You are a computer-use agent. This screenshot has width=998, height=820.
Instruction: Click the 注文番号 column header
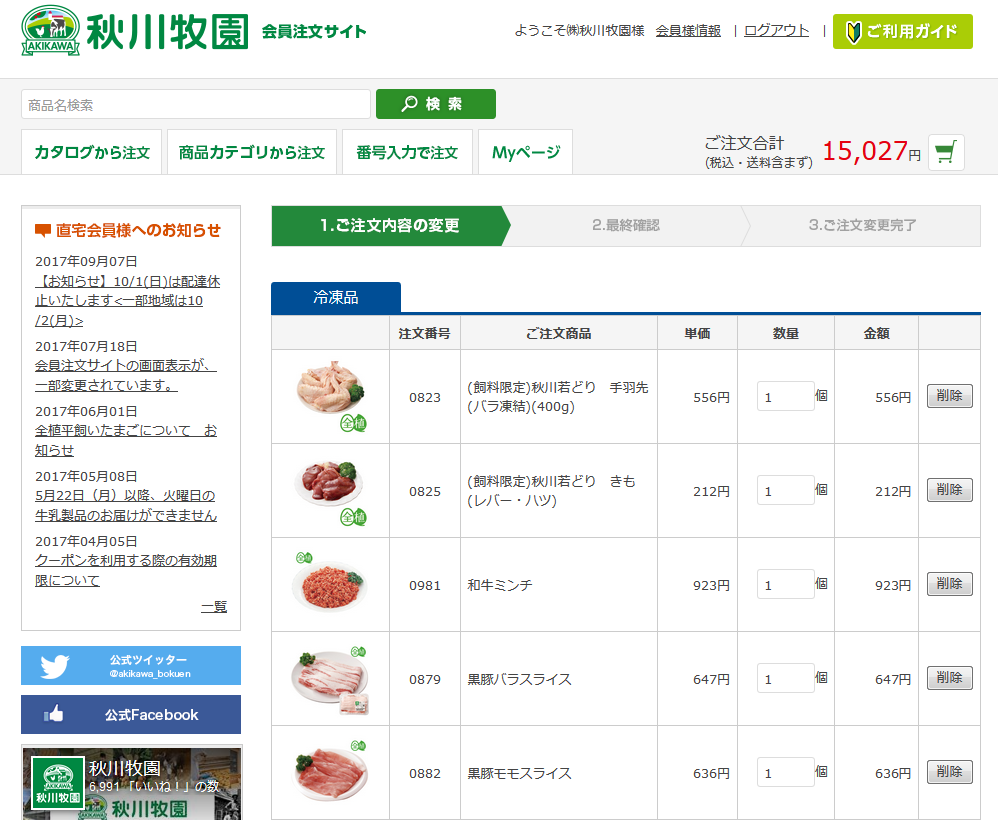point(425,333)
